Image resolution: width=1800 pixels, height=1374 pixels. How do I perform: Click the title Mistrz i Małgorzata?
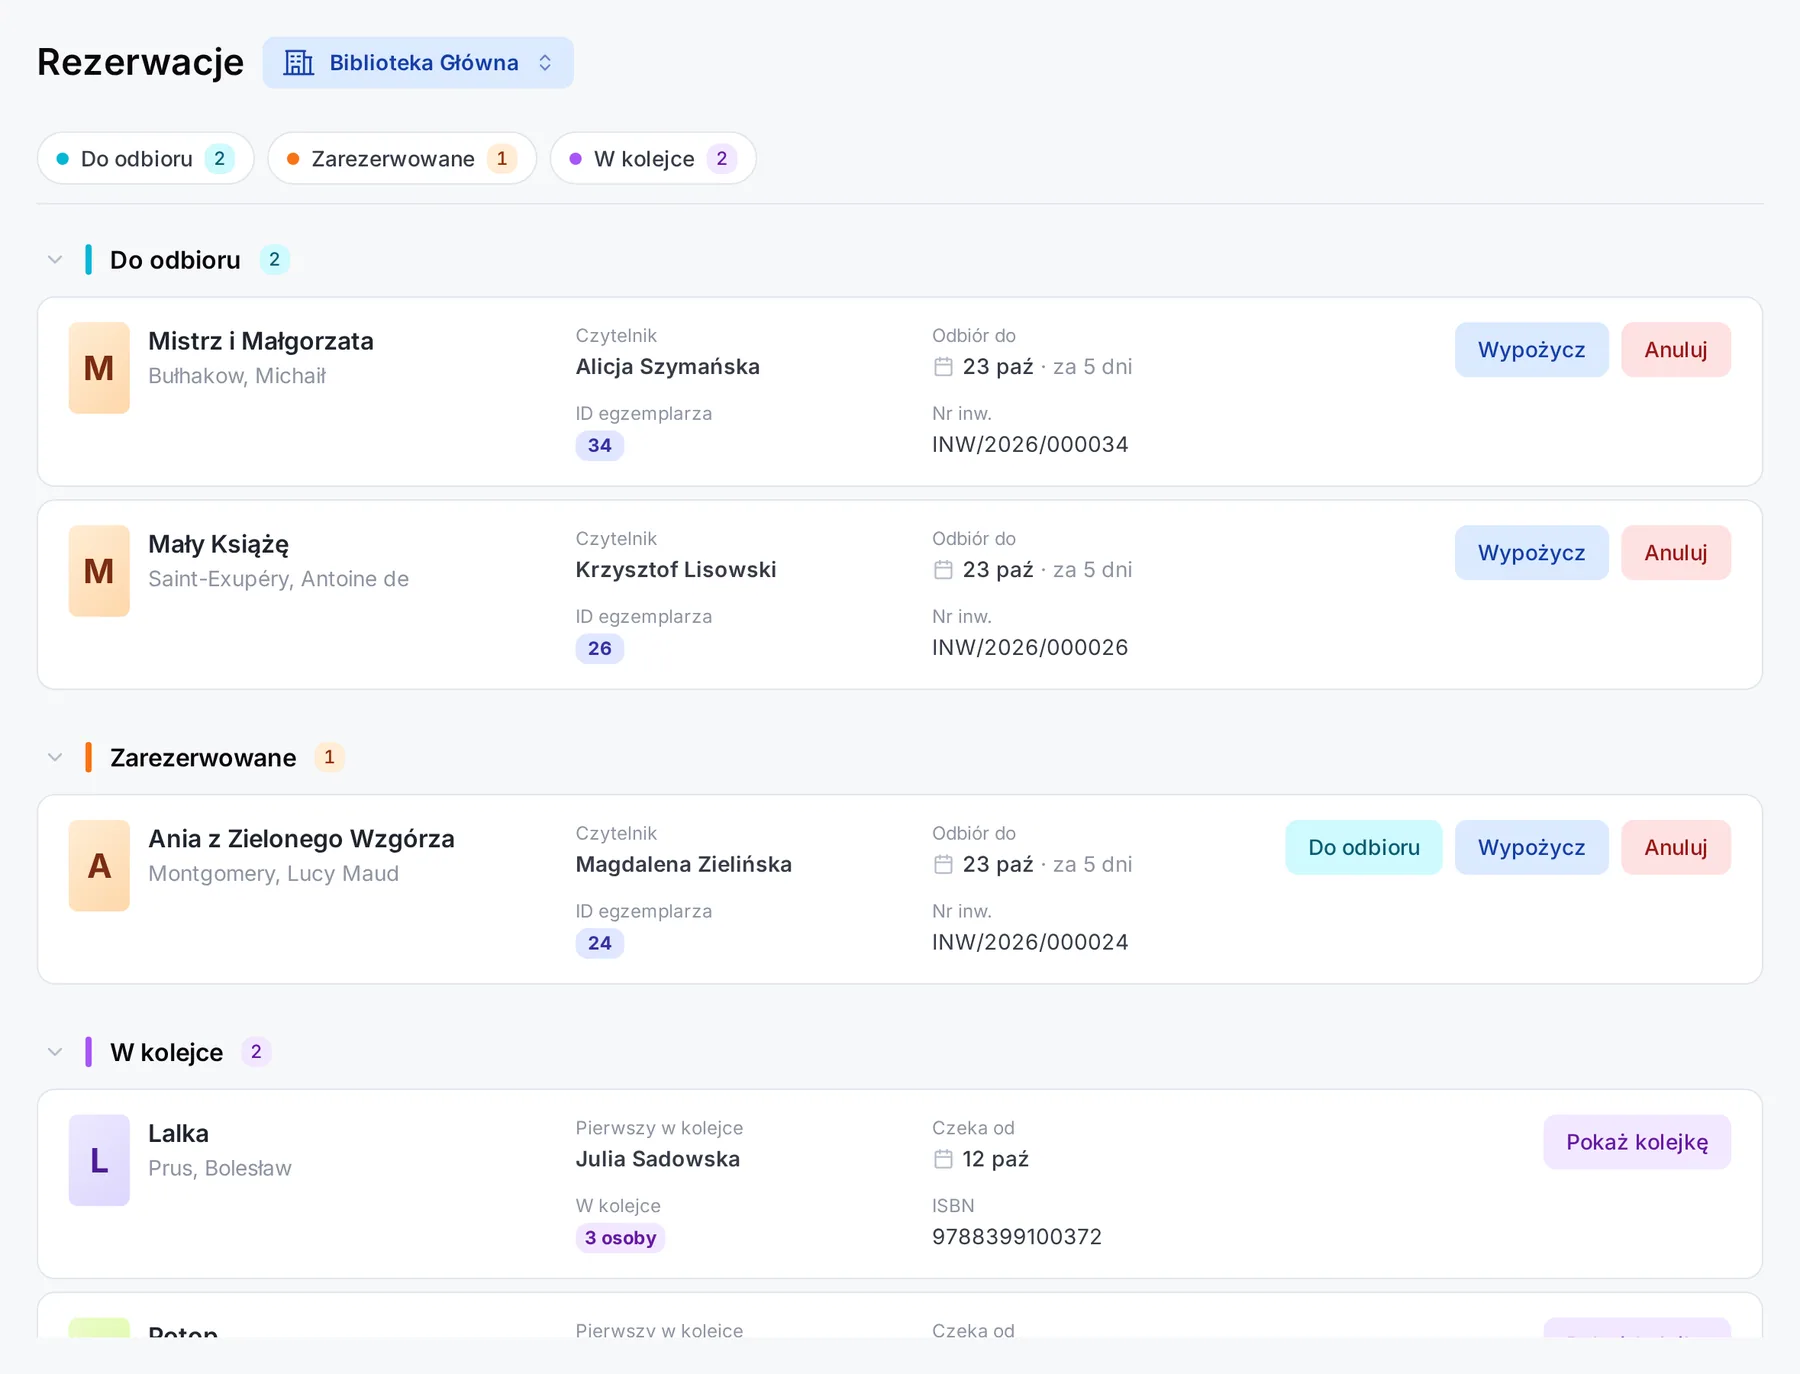(261, 341)
